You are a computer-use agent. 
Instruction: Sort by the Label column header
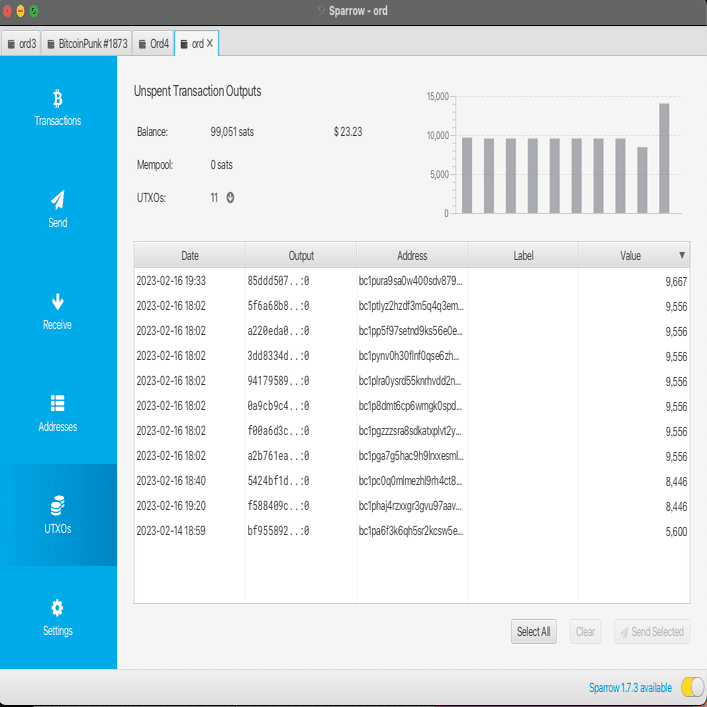(x=523, y=255)
